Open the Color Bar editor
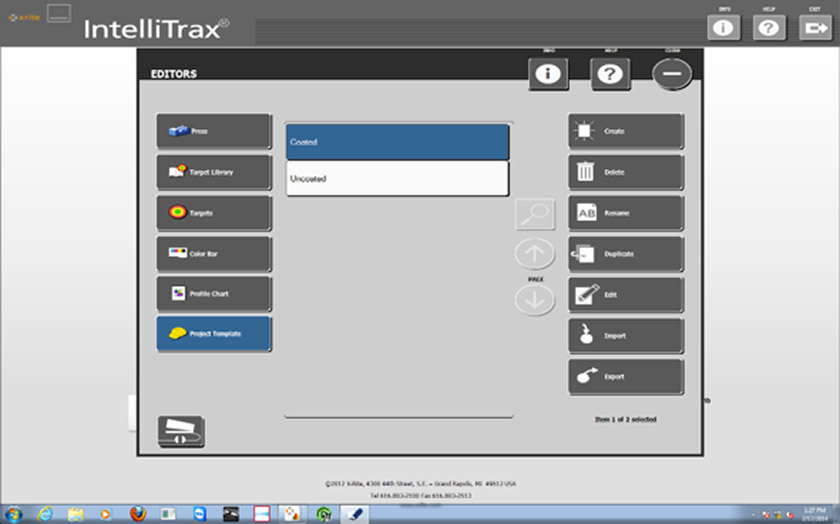 (x=214, y=253)
